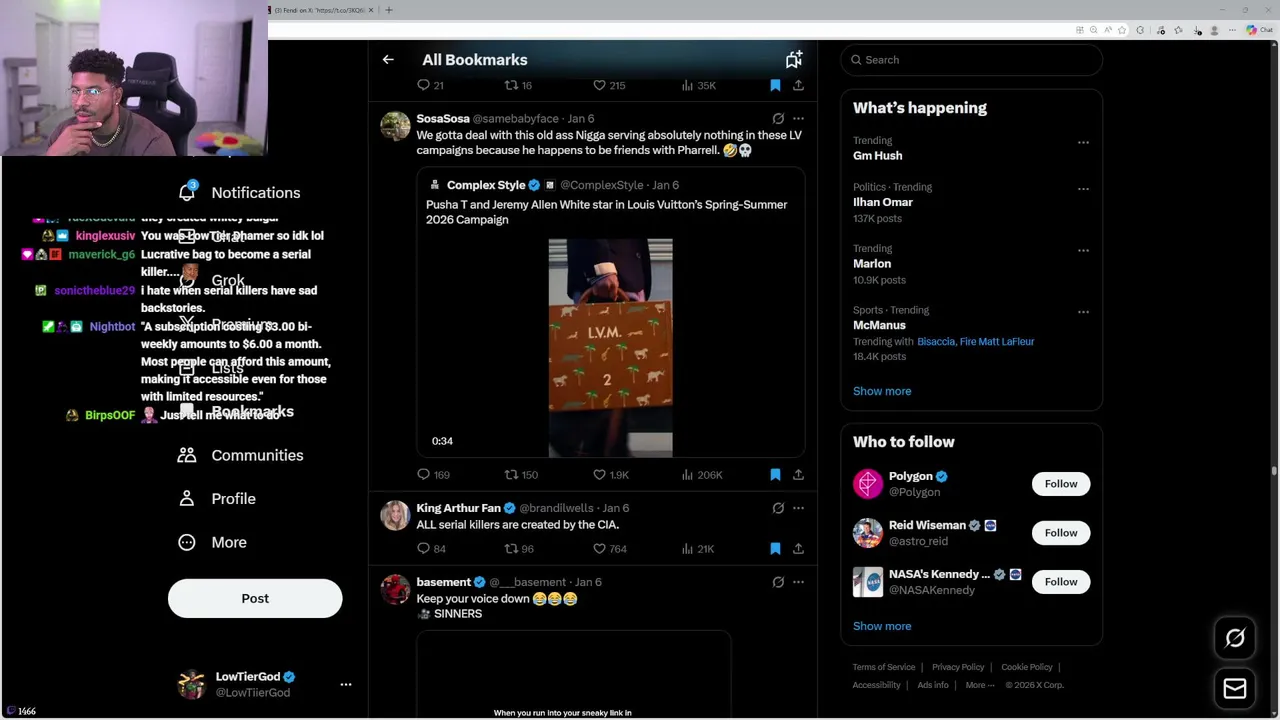Open more options for Gm Hush trend
The width and height of the screenshot is (1280, 720).
tap(1083, 142)
